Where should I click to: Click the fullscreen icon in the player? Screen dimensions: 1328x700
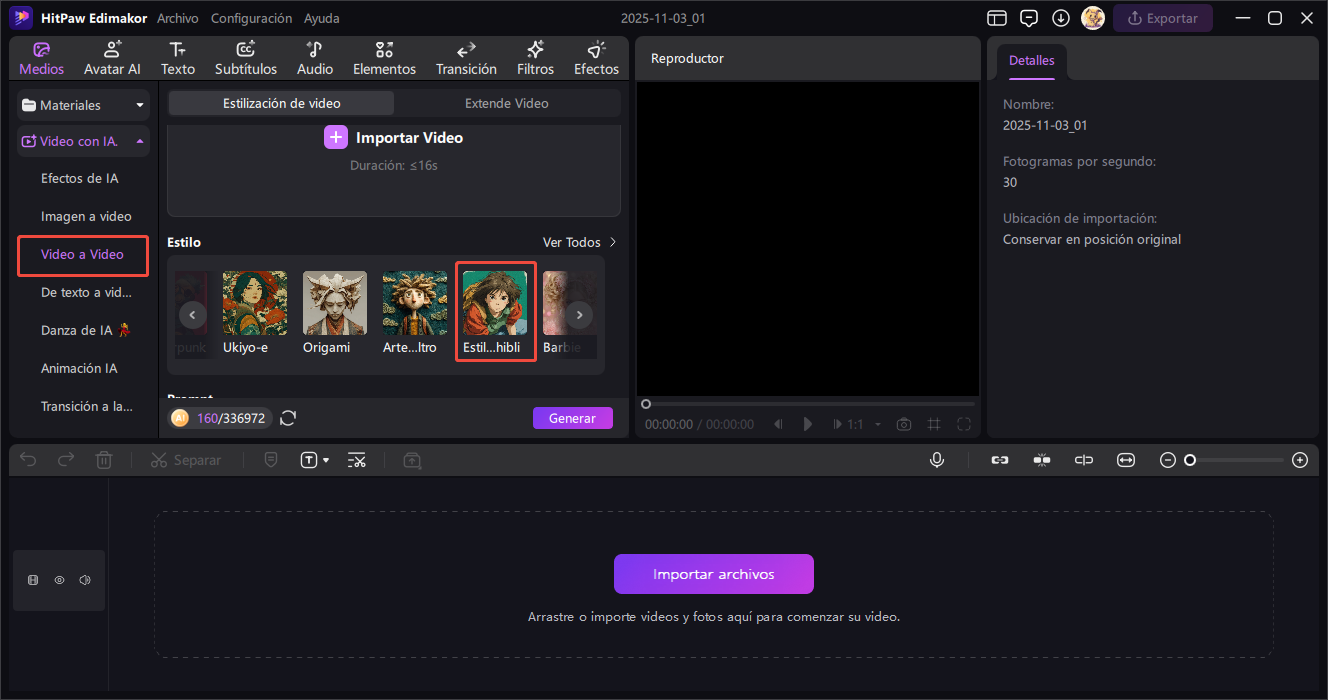point(964,424)
